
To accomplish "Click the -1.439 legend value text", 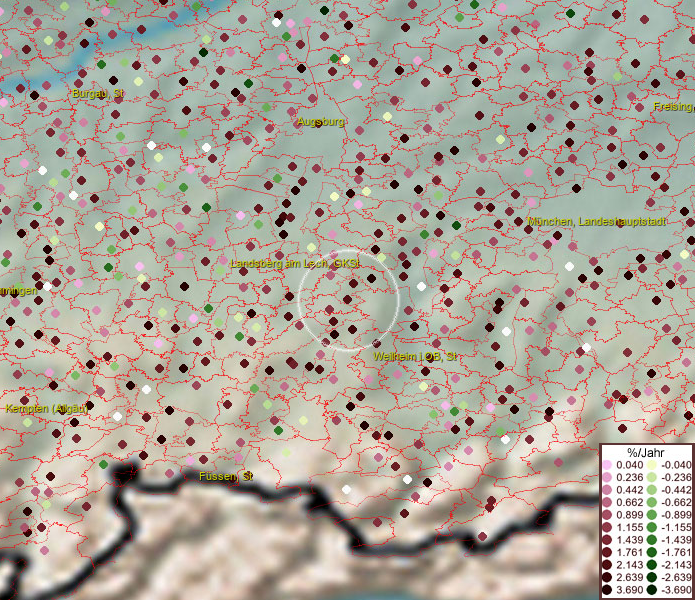I will (x=676, y=540).
